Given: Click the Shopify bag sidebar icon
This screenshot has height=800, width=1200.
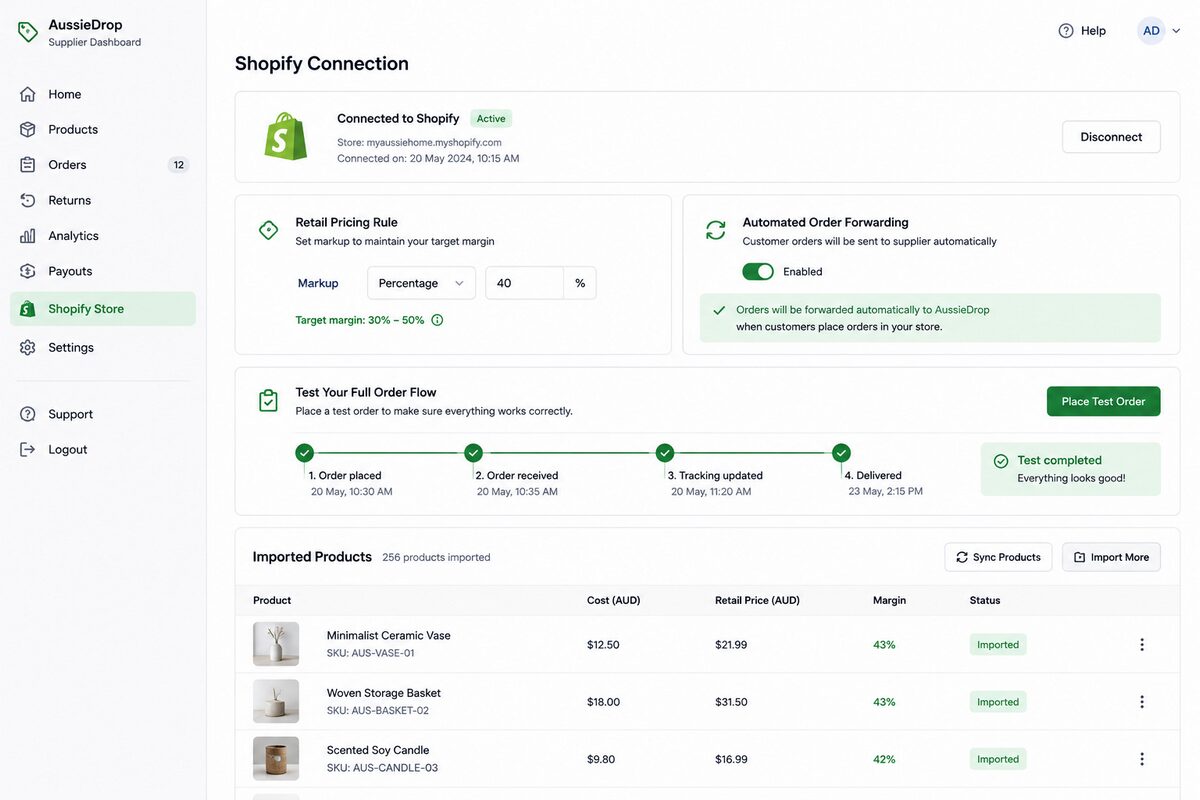Looking at the screenshot, I should pos(28,309).
